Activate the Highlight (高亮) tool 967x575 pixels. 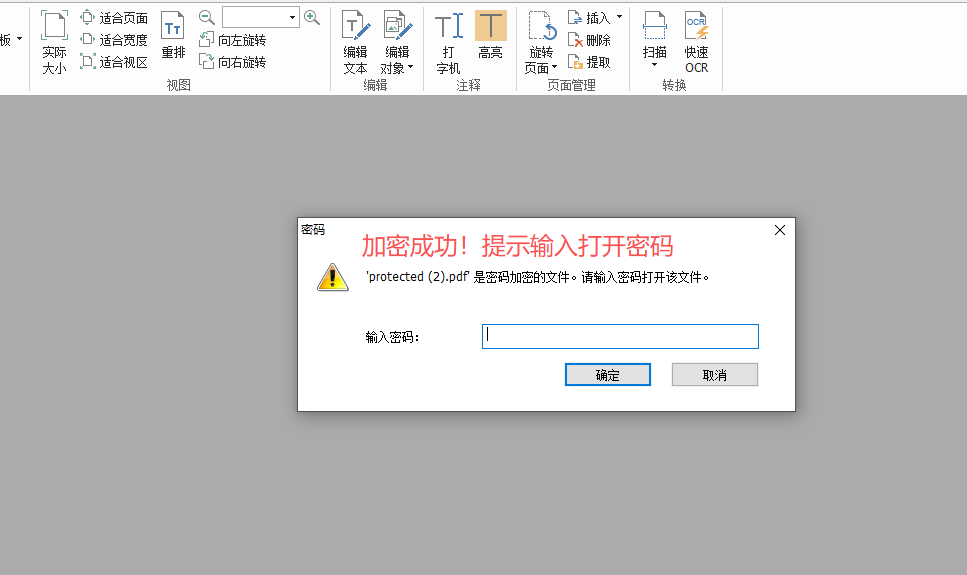tap(491, 35)
